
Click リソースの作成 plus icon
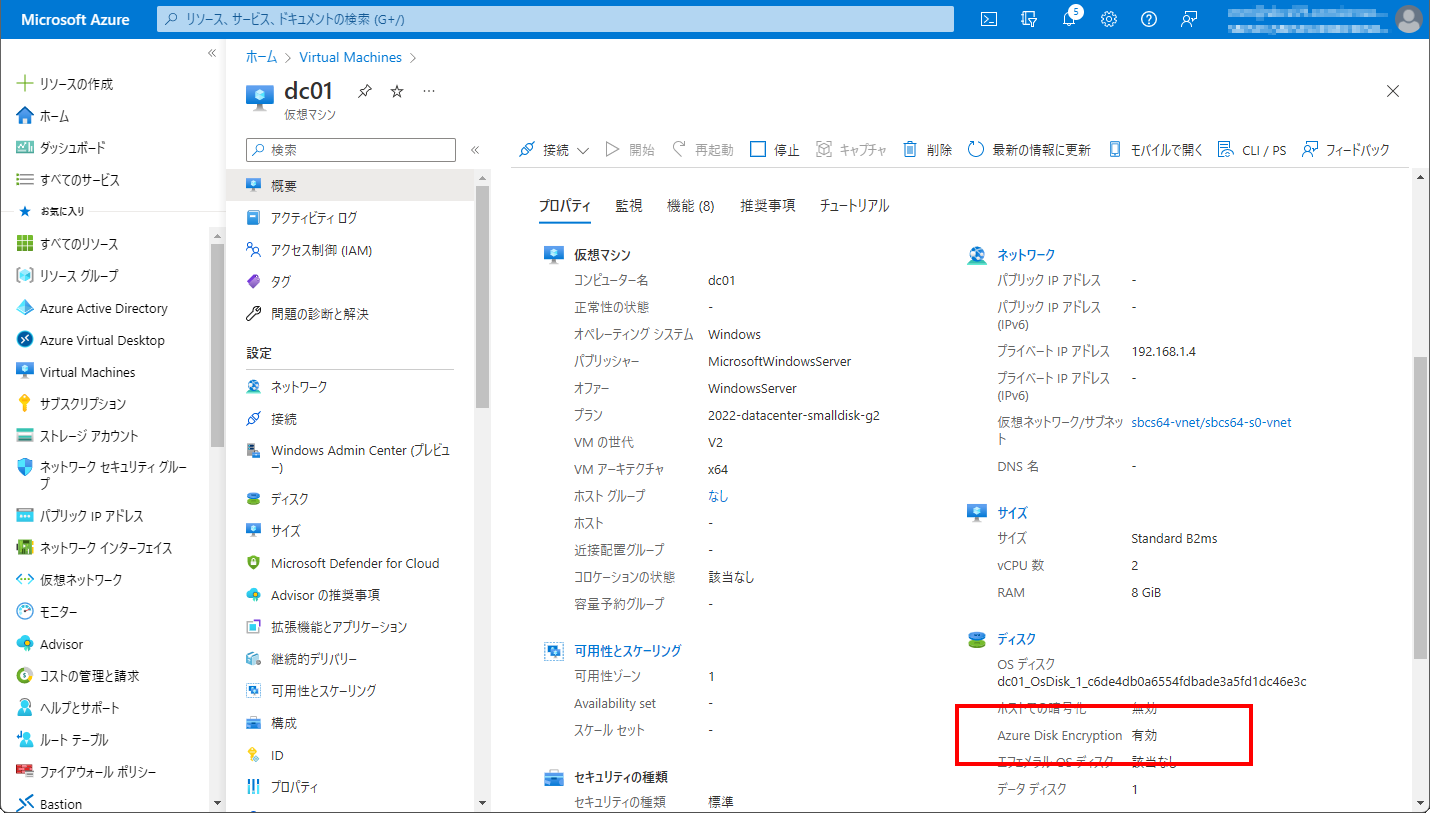[25, 84]
